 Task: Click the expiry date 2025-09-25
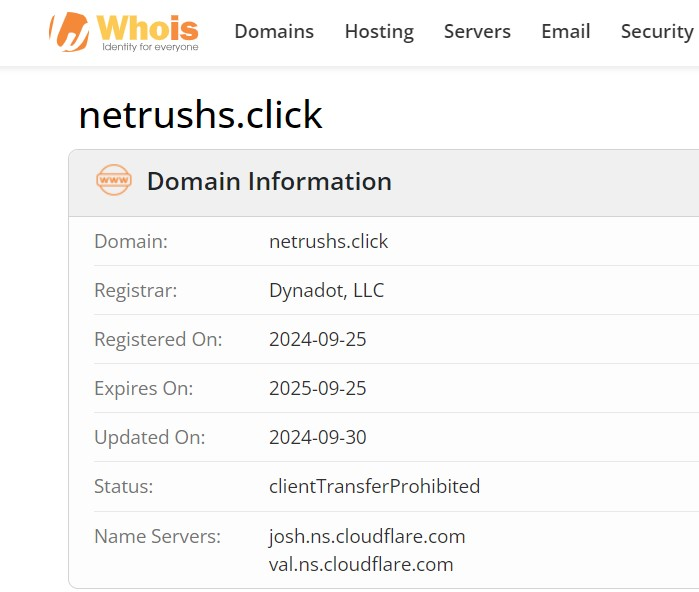[318, 388]
